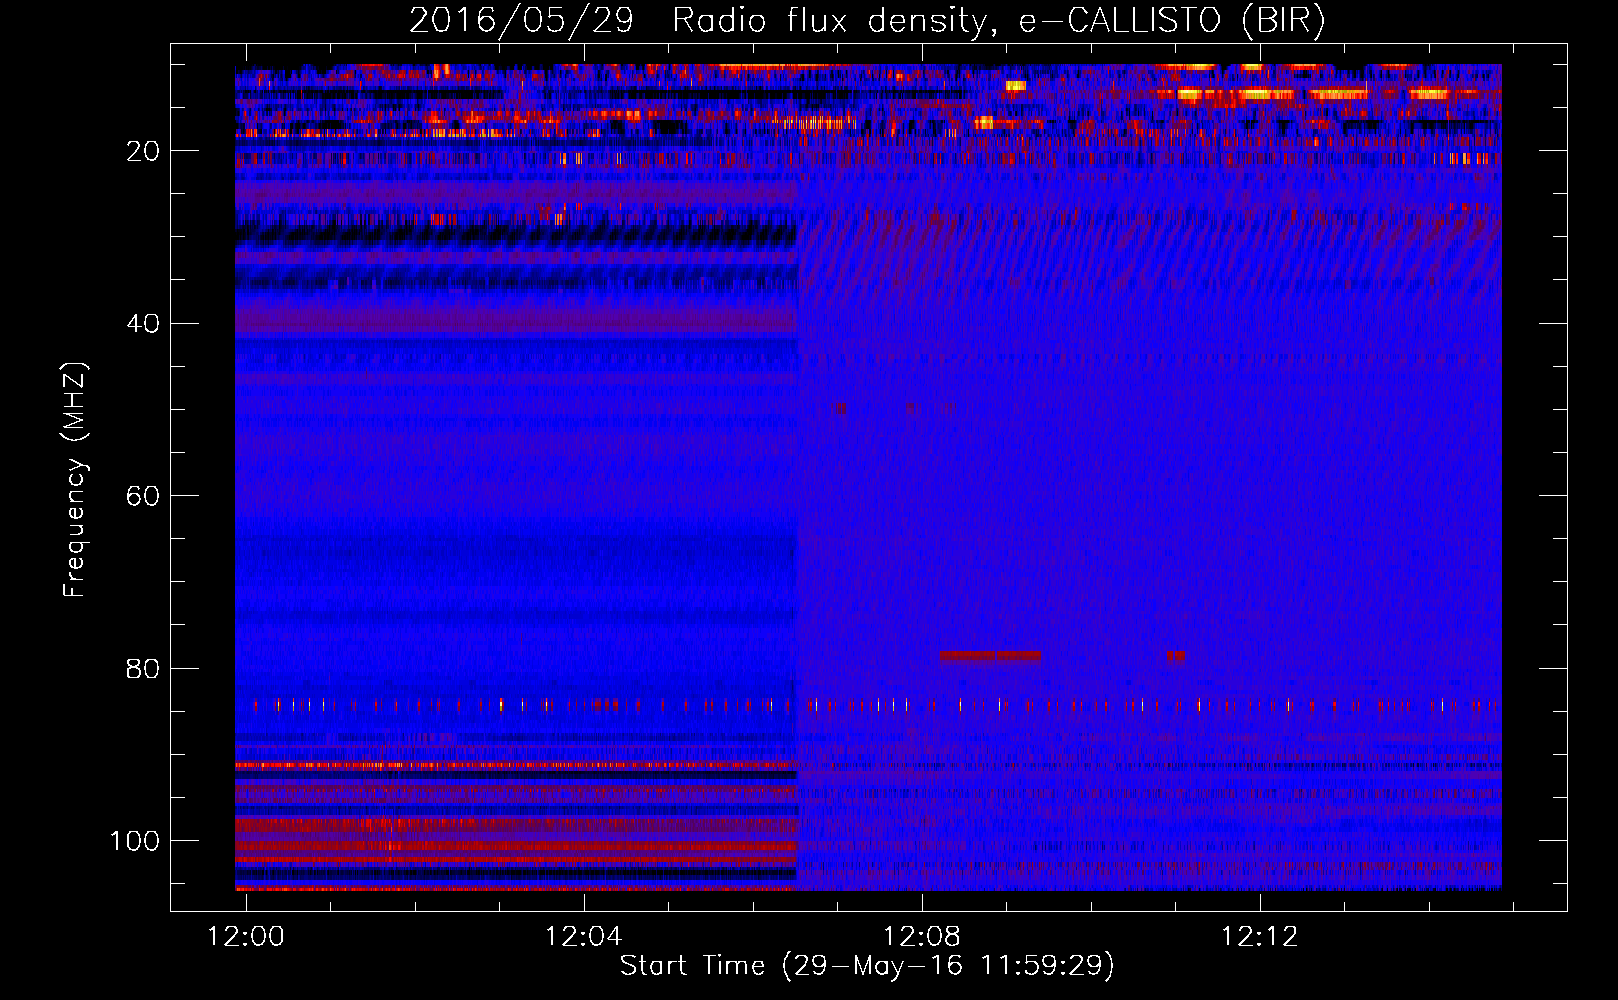This screenshot has height=1000, width=1618.
Task: Click the 12:08 time tick label
Action: click(921, 936)
